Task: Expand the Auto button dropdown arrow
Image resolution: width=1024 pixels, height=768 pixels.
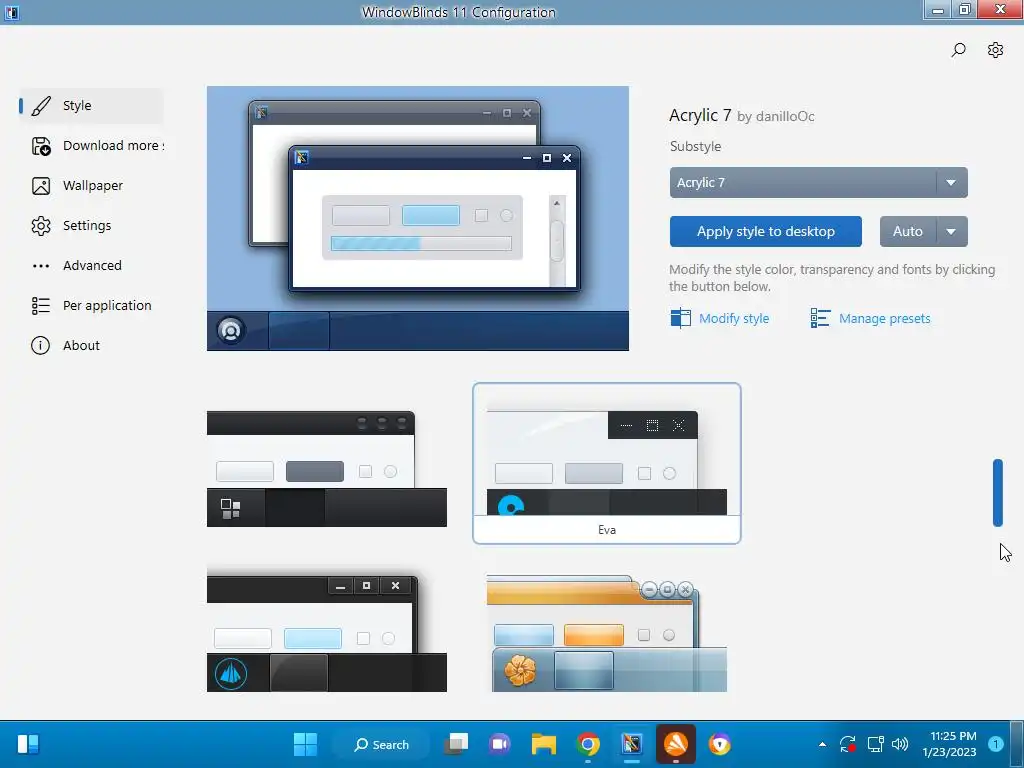Action: pyautogui.click(x=952, y=231)
